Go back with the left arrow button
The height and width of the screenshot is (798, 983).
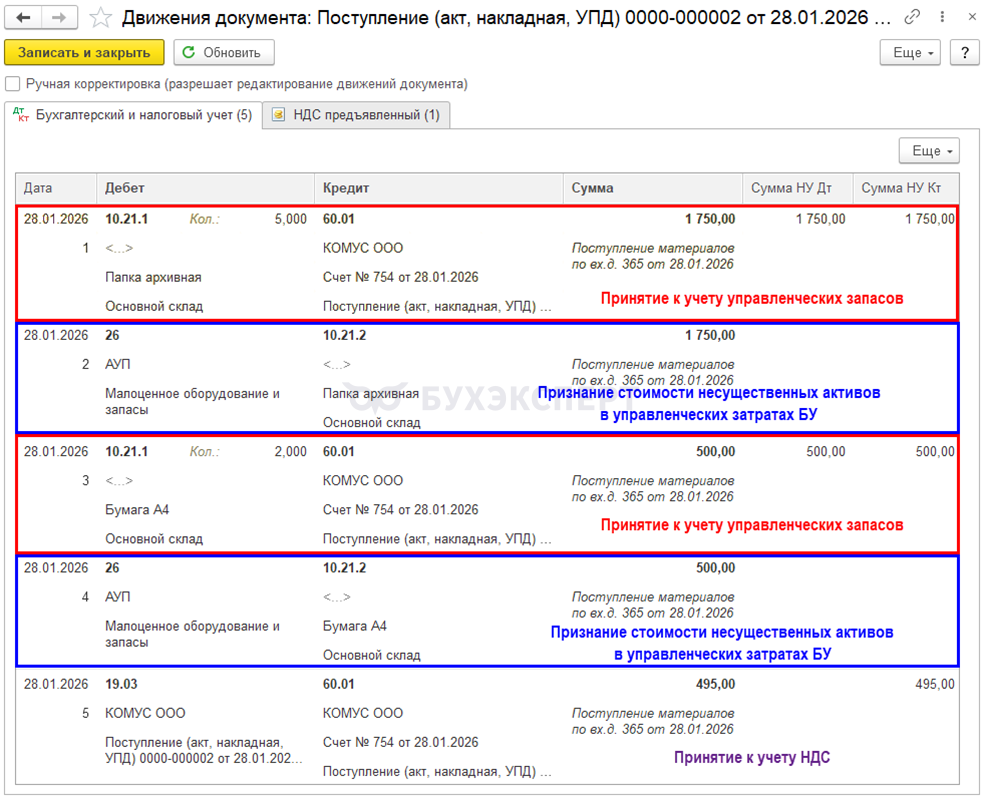(x=23, y=18)
